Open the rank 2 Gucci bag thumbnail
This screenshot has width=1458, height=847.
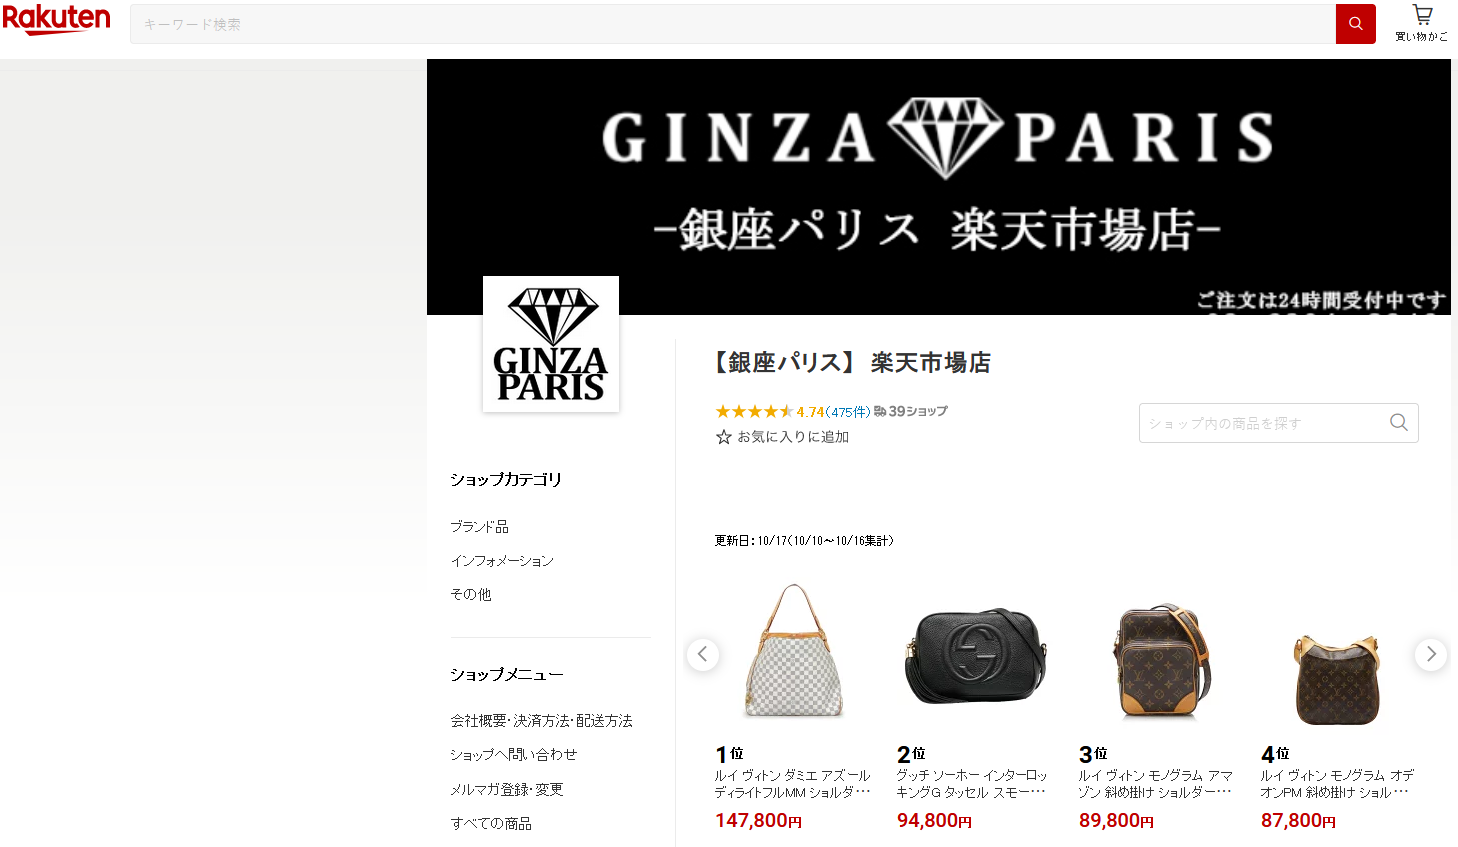(976, 654)
